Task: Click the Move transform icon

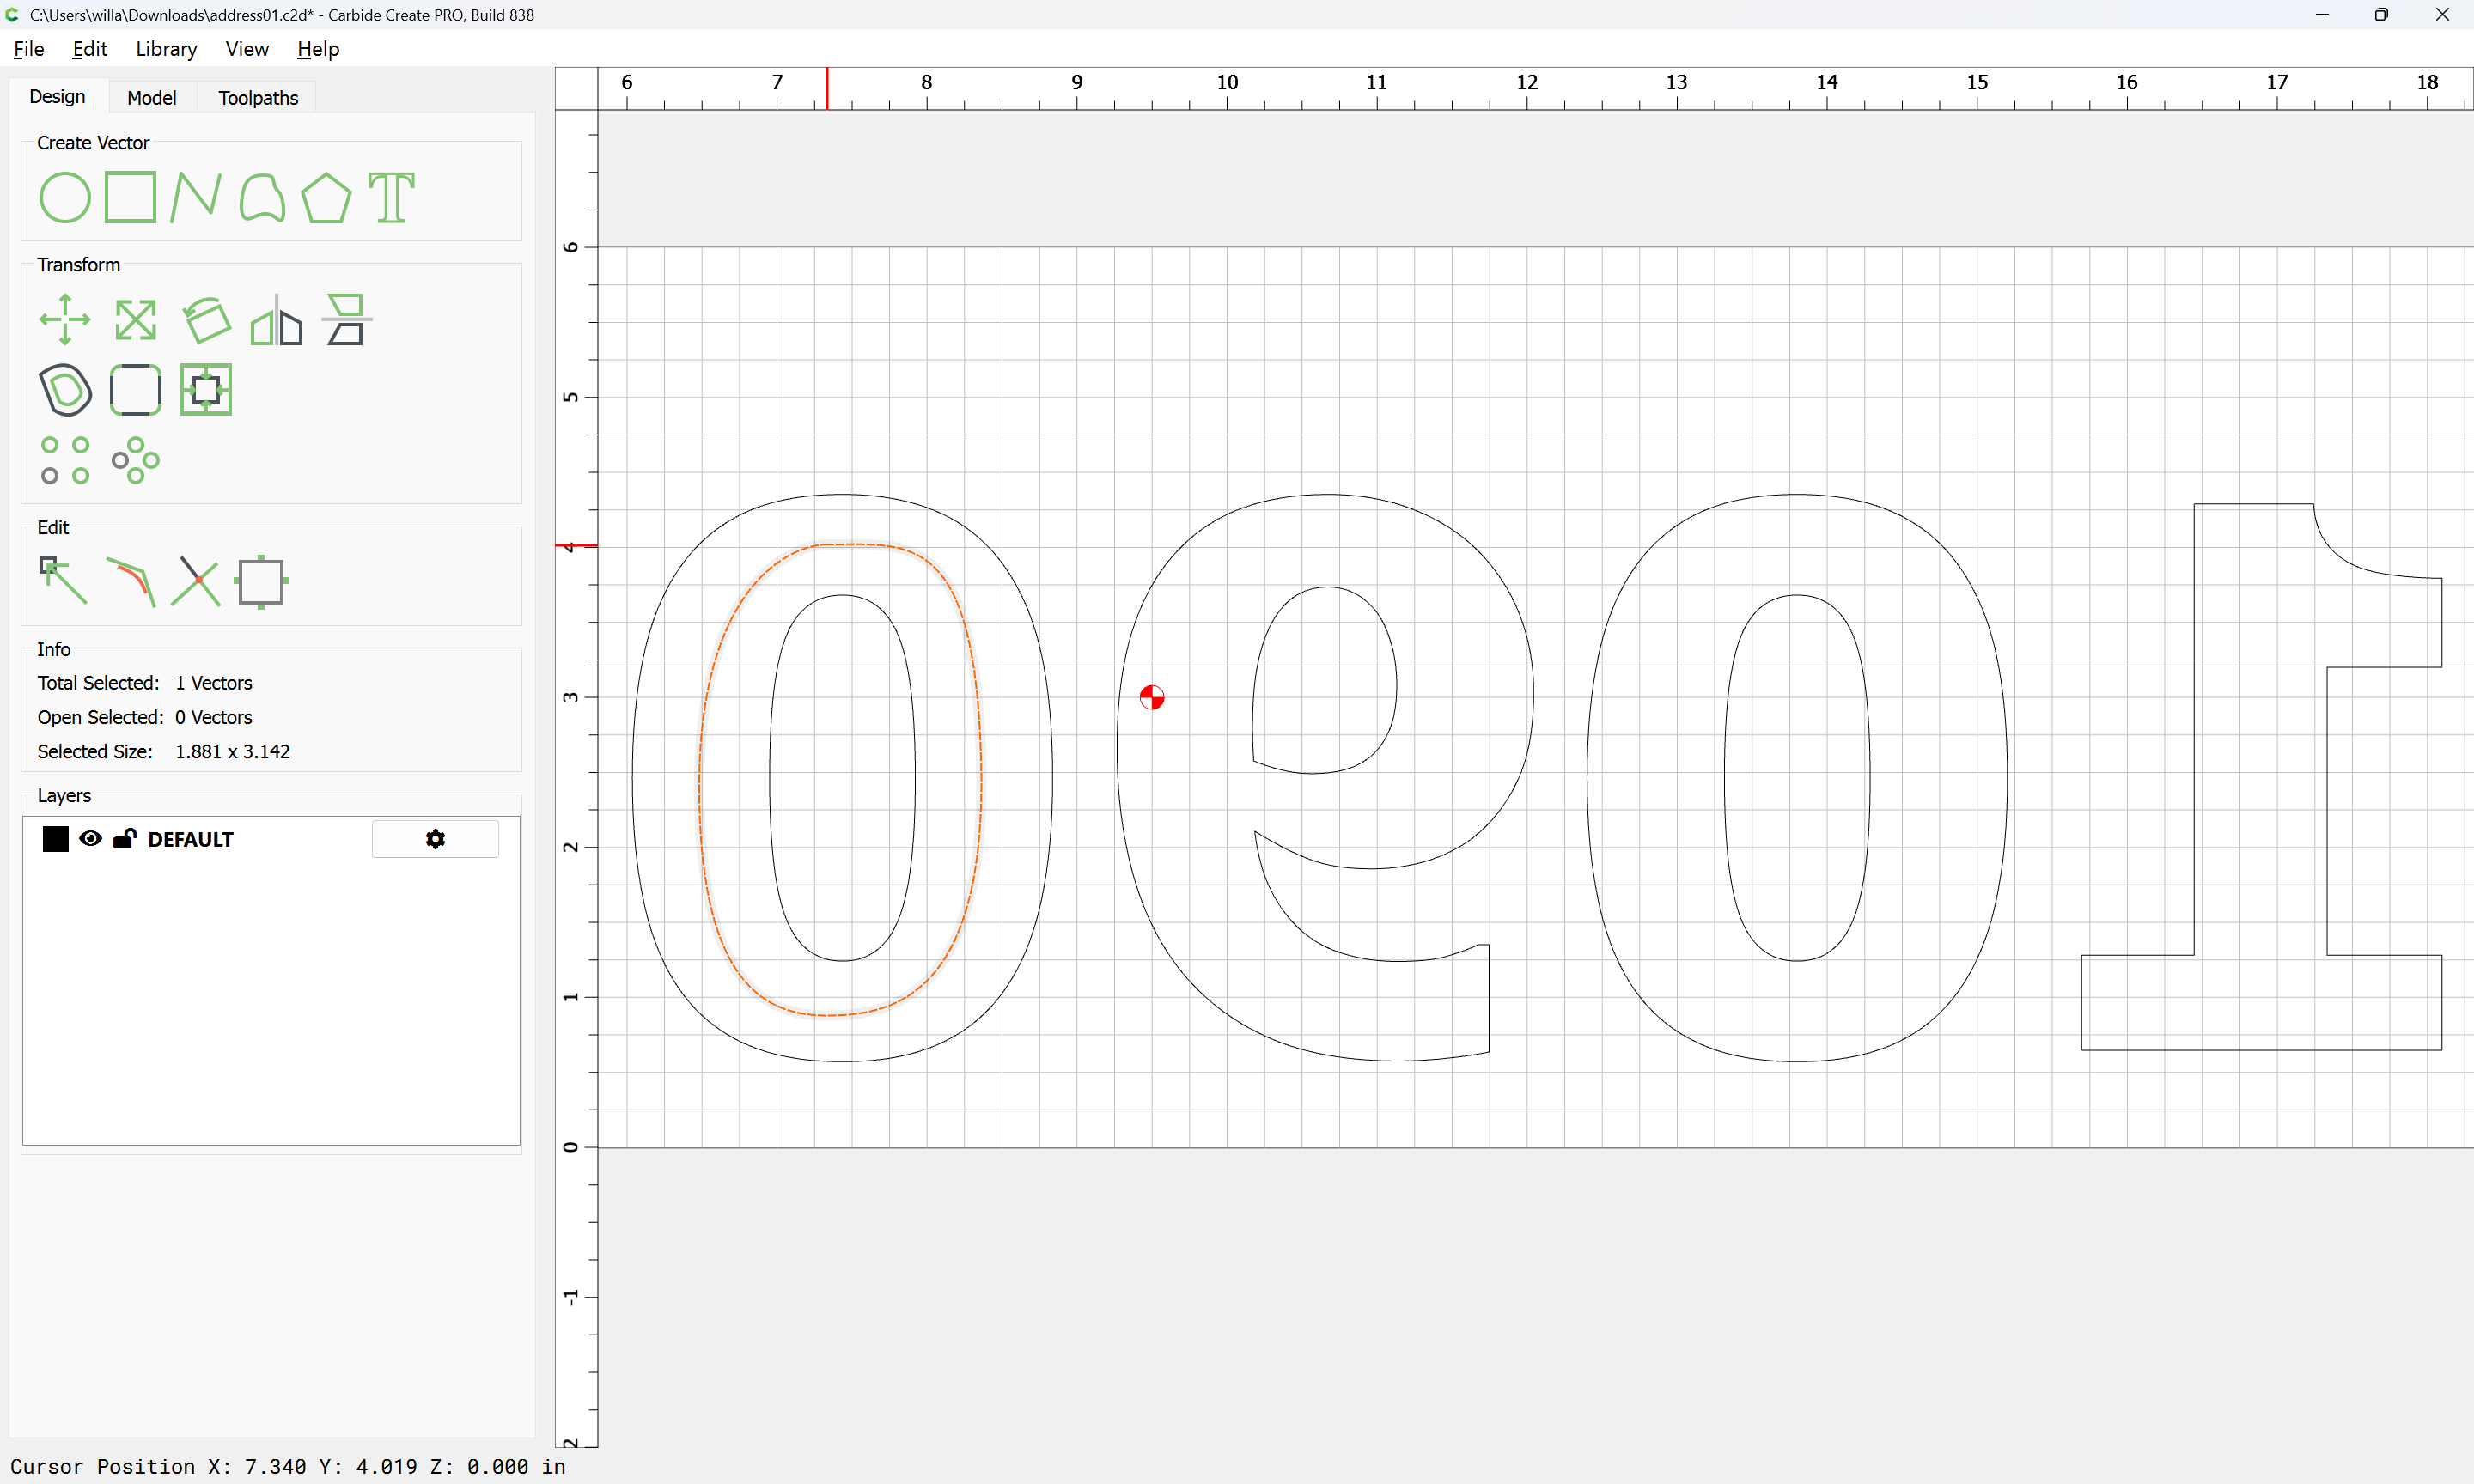Action: [x=65, y=320]
